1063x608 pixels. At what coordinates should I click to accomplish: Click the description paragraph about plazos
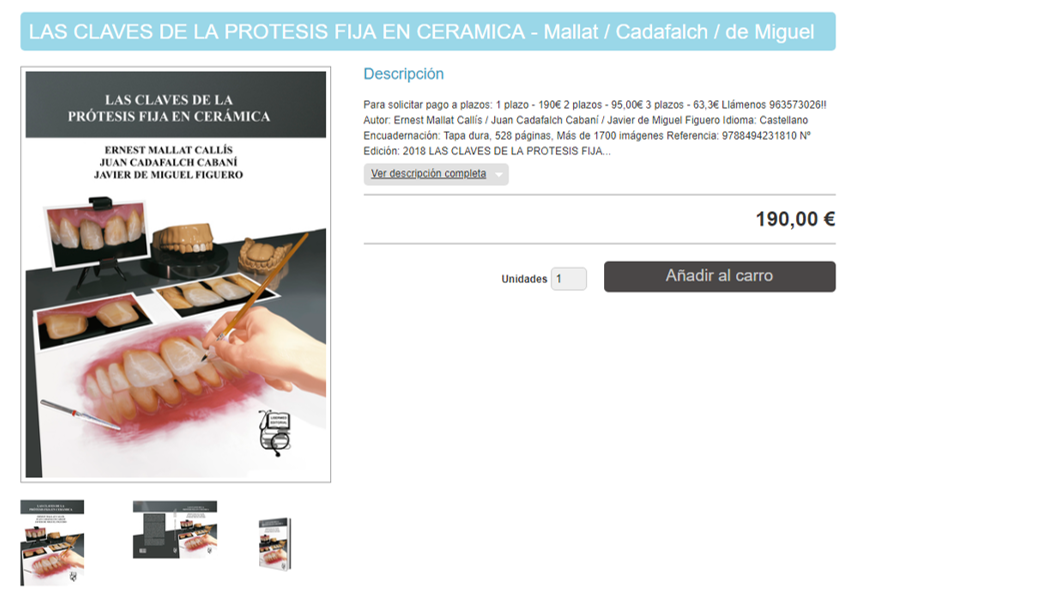click(x=595, y=127)
